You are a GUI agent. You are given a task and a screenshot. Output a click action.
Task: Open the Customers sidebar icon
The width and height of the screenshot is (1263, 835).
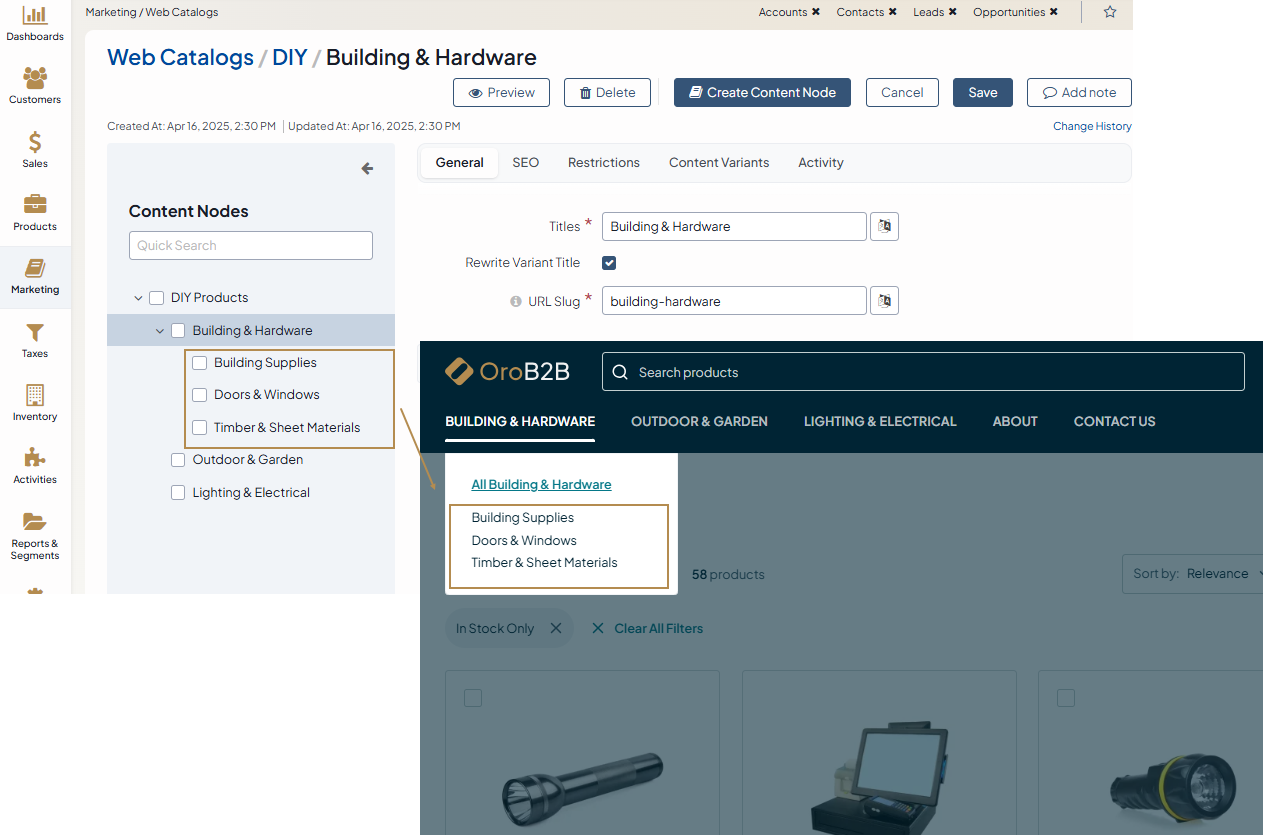pyautogui.click(x=35, y=79)
